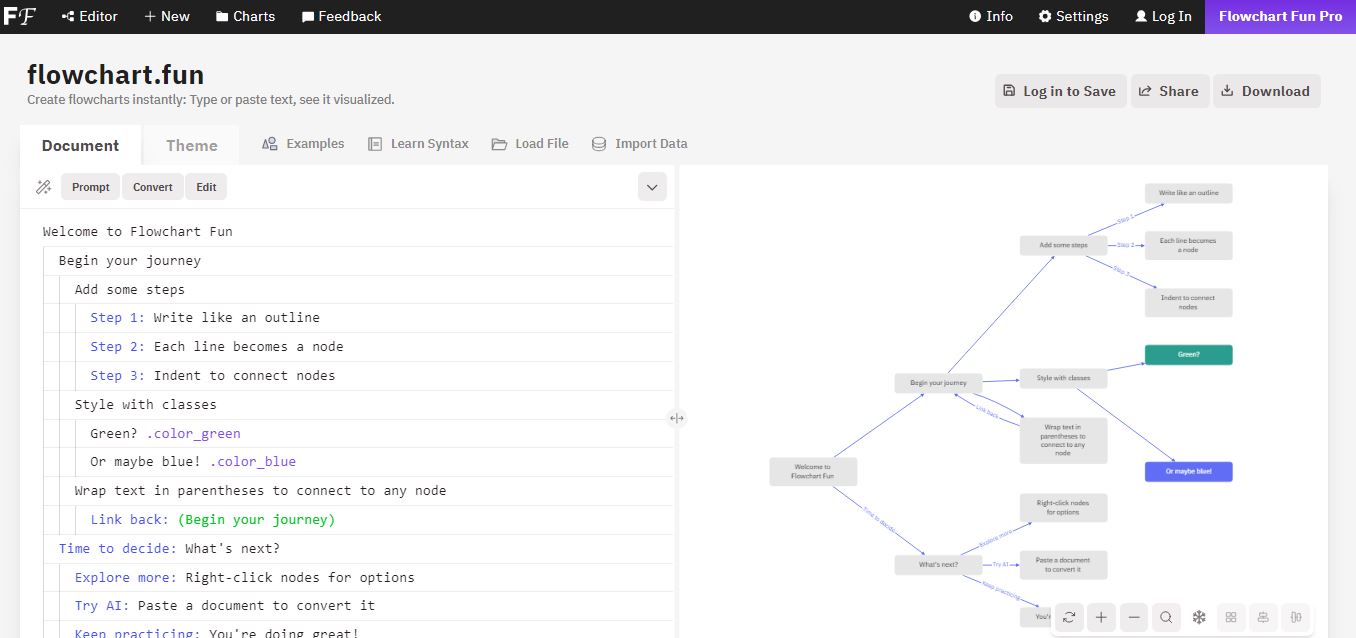
Task: Click the flowchart.fun FF logo
Action: pyautogui.click(x=20, y=16)
